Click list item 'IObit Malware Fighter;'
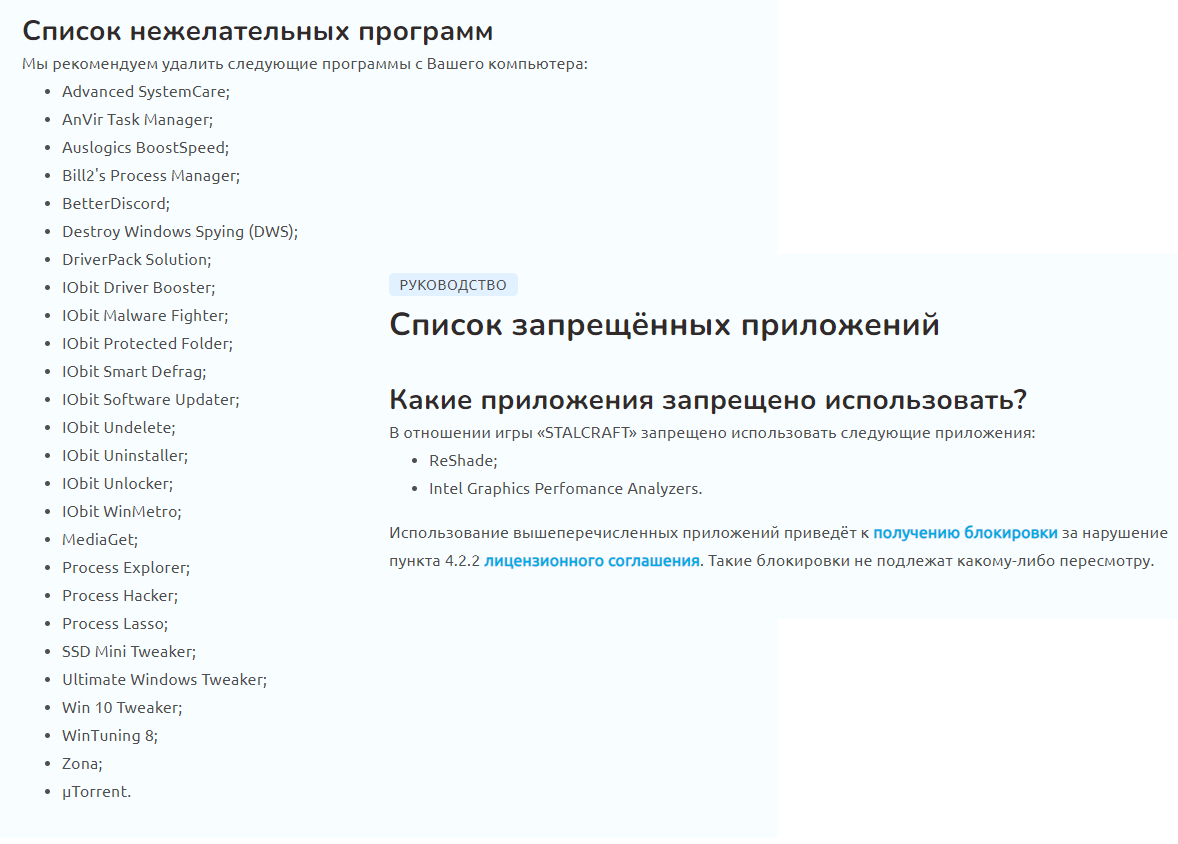This screenshot has width=1178, height=844. pos(145,316)
